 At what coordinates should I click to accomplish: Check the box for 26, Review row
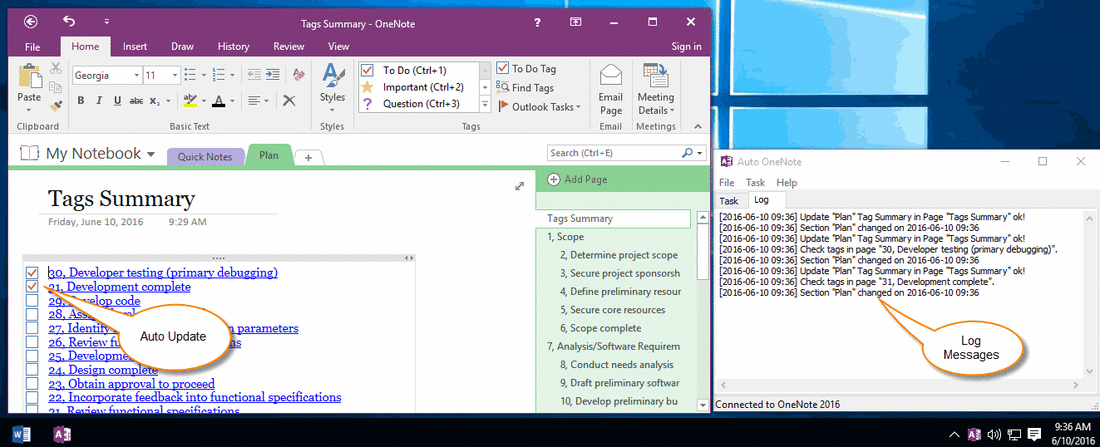[32, 342]
